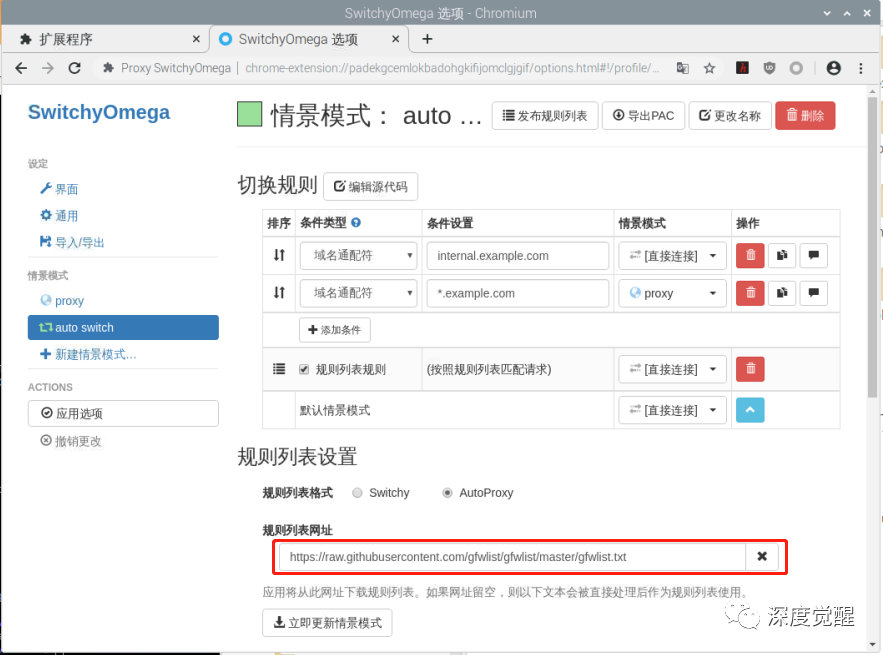The height and width of the screenshot is (655, 883).
Task: Click the 应用选项 button
Action: 123,413
